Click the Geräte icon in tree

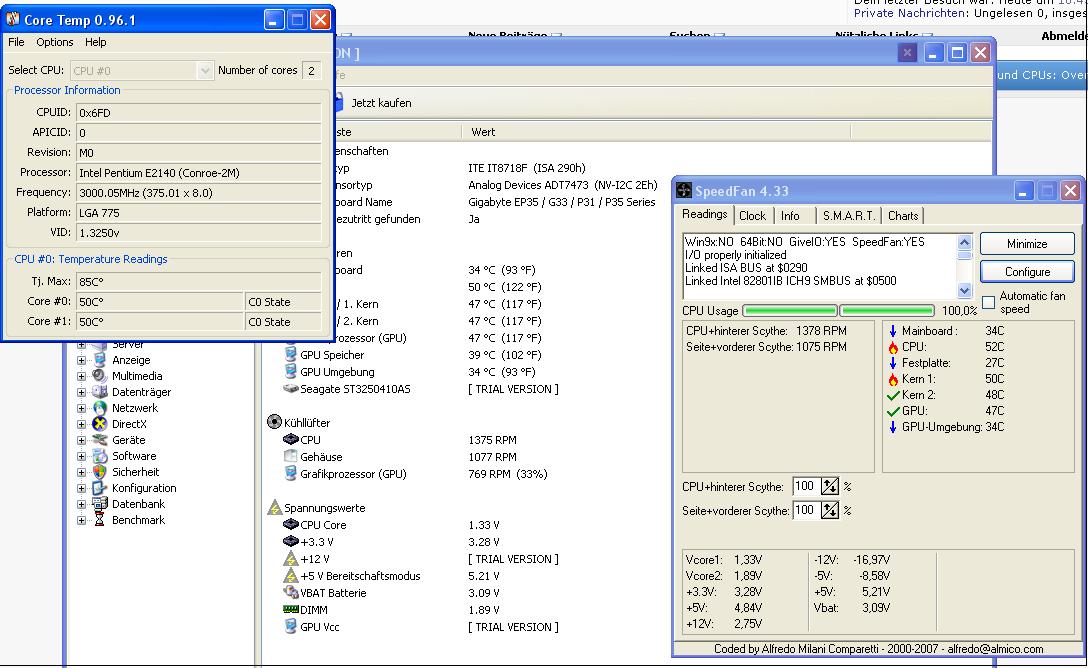(x=100, y=440)
